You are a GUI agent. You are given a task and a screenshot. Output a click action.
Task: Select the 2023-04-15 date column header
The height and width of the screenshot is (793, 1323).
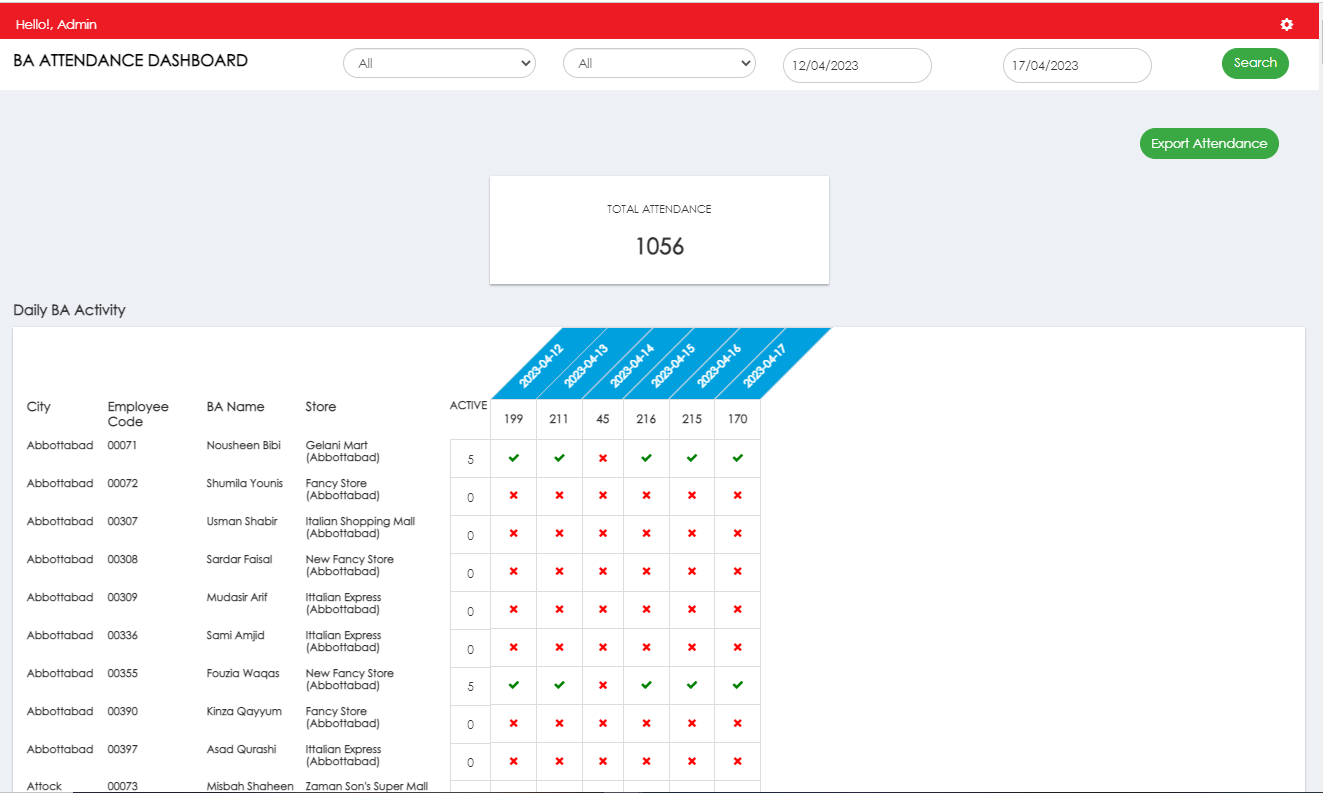(x=673, y=366)
